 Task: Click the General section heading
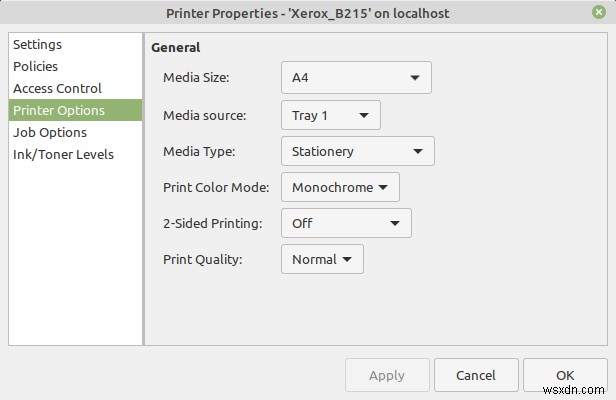pos(176,47)
